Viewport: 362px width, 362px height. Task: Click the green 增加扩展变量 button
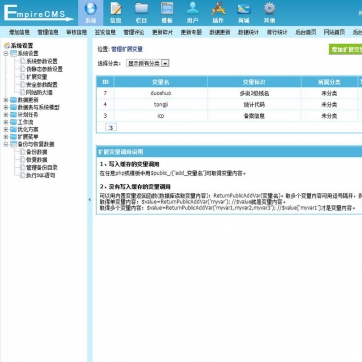coord(346,50)
